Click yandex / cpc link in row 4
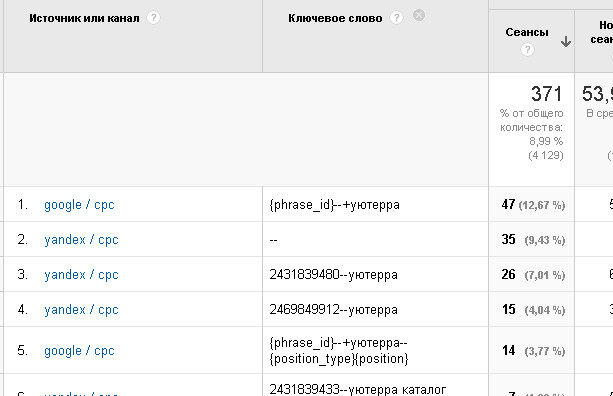 pos(81,310)
